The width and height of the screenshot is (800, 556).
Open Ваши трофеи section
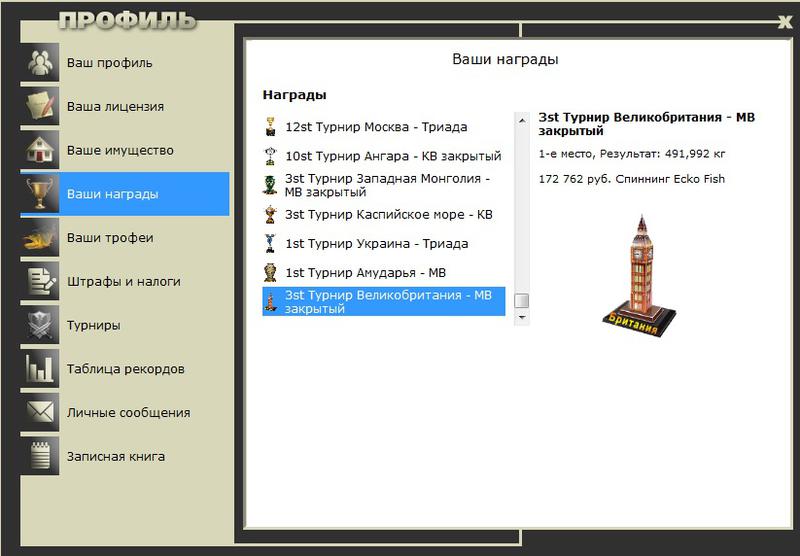124,238
